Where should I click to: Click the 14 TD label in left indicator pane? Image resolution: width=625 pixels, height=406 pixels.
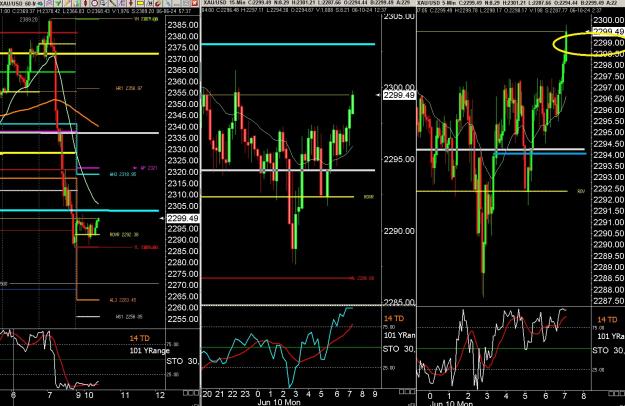pos(140,338)
